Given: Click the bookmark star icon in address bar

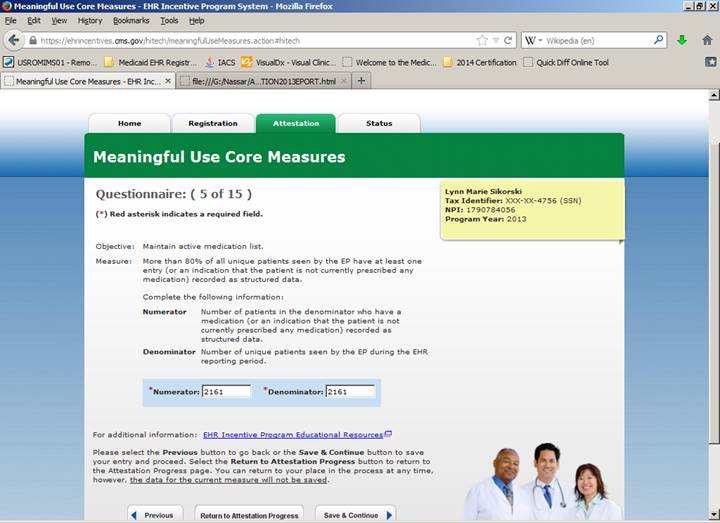Looking at the screenshot, I should (x=482, y=41).
